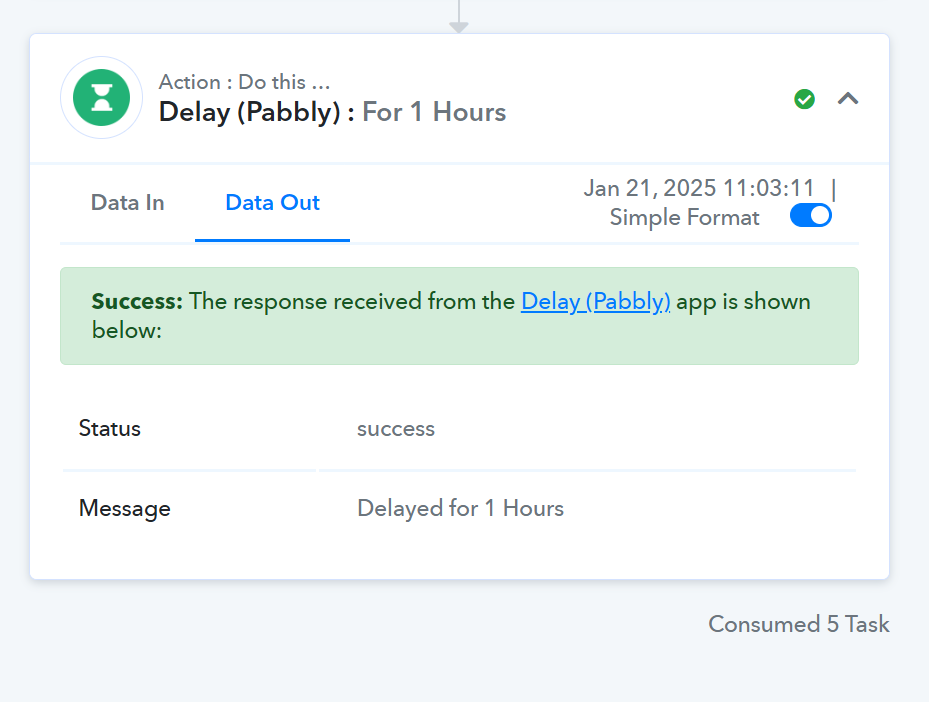
Task: Click the Status field label
Action: tap(110, 428)
